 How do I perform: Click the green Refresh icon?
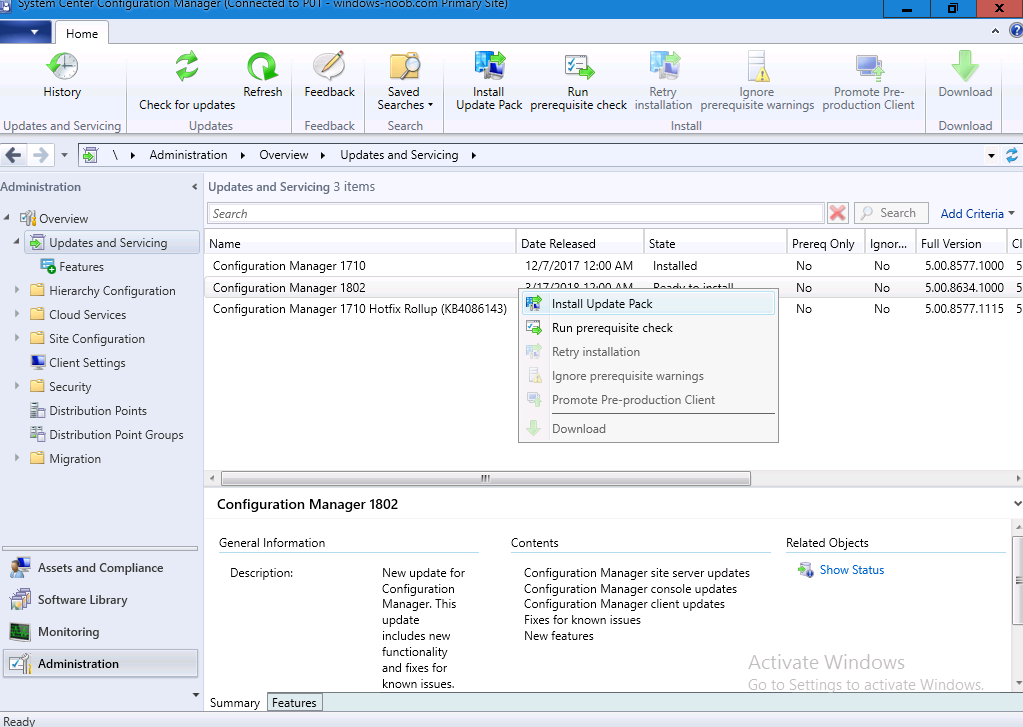262,67
